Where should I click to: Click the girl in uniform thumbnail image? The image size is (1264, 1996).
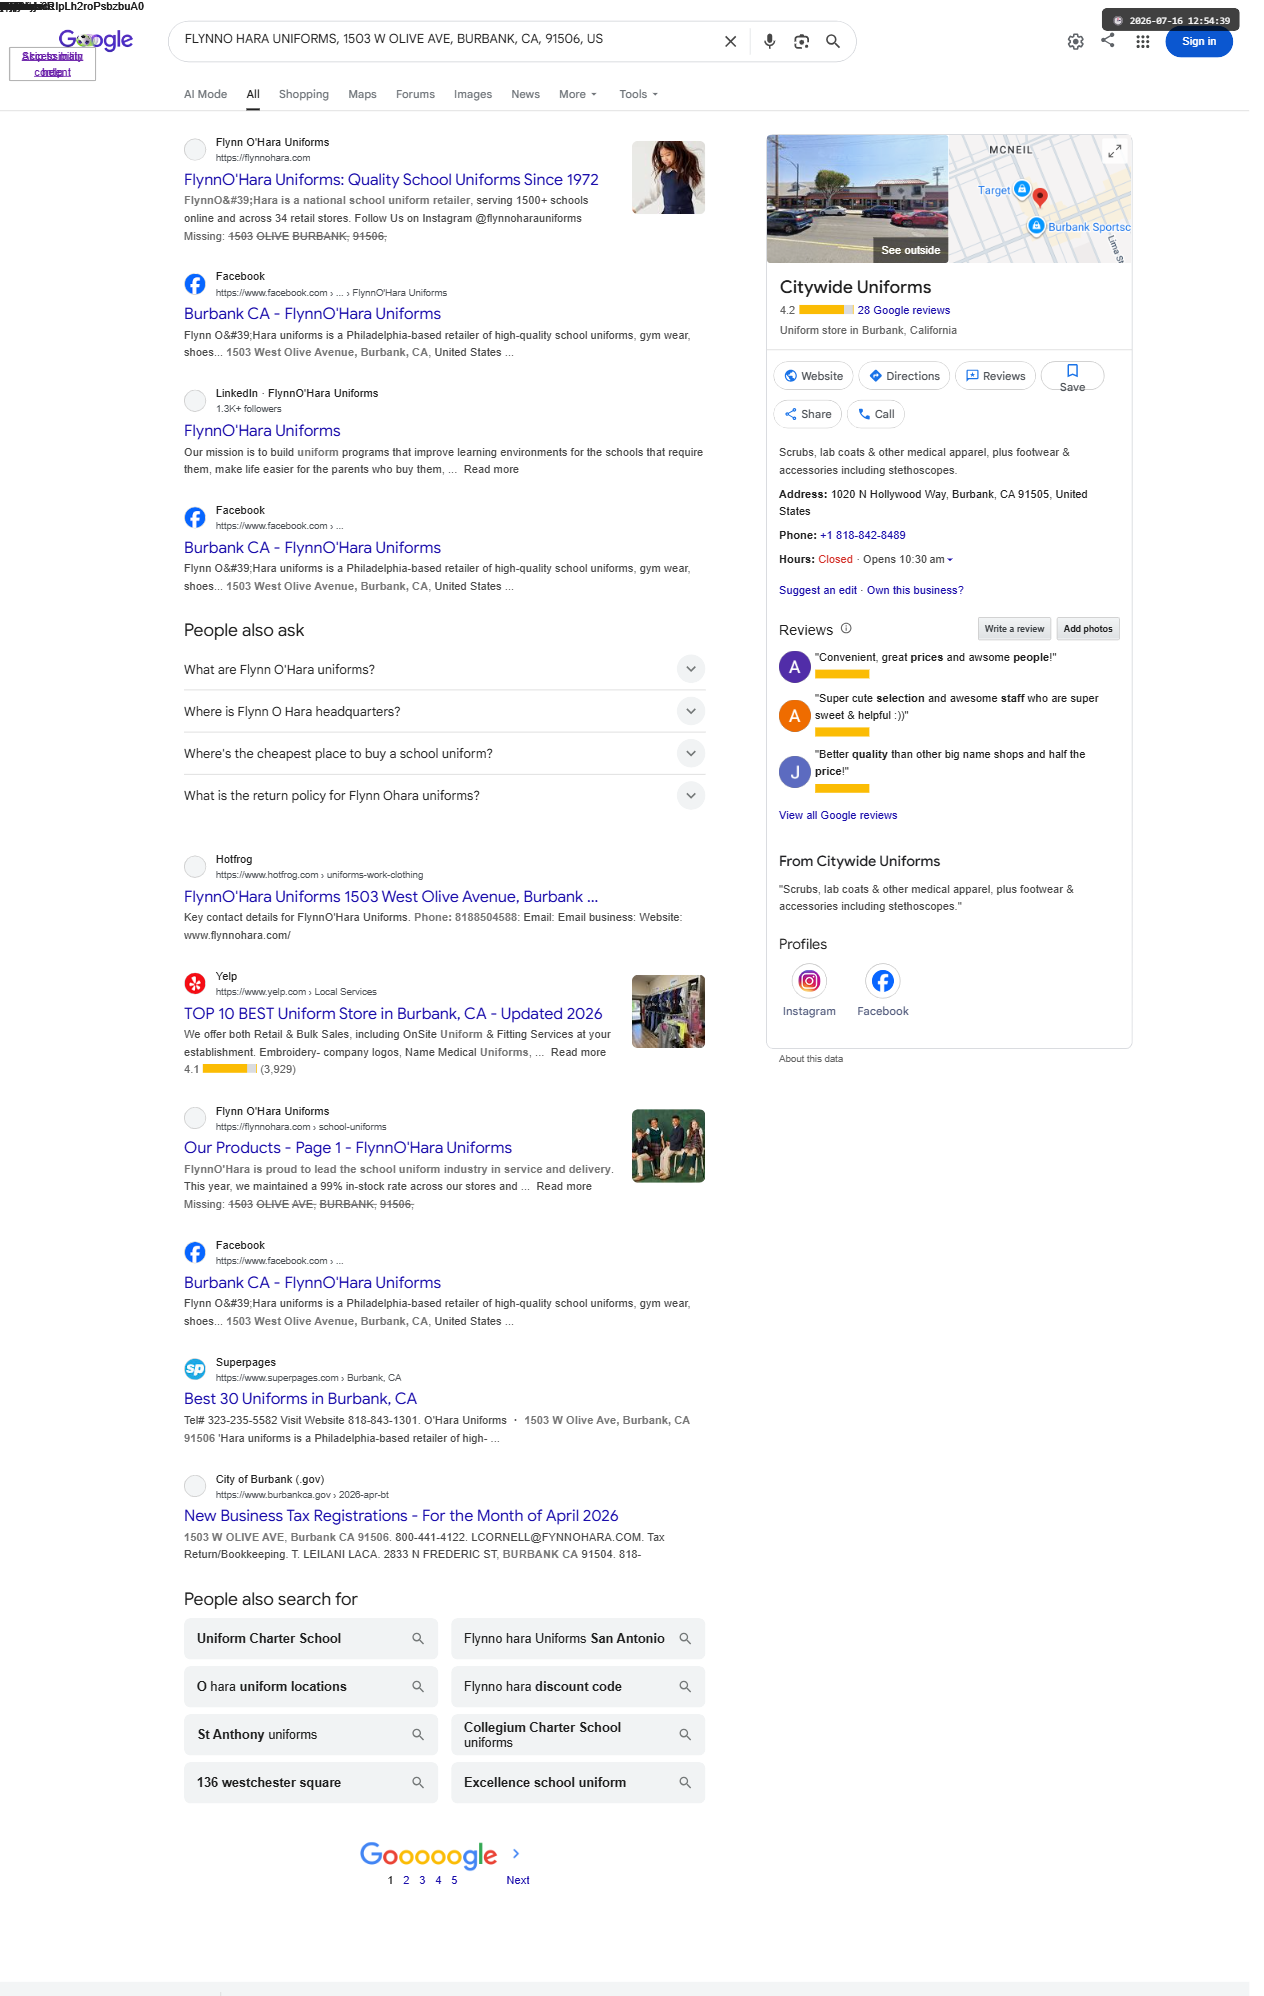[668, 177]
